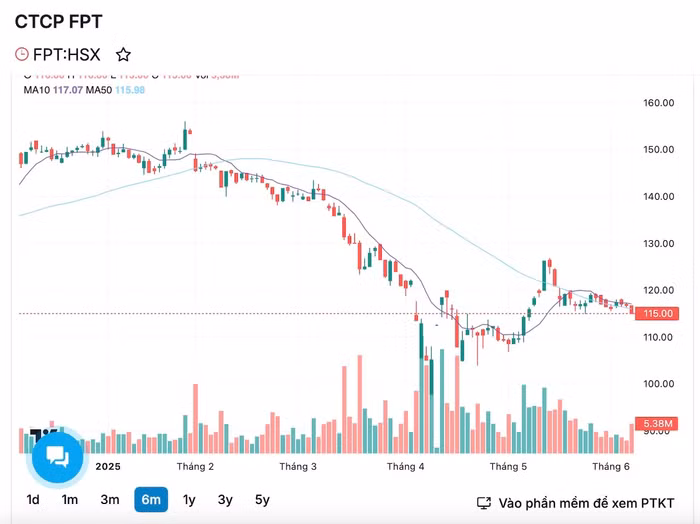Switch chart to 1y range
This screenshot has height=524, width=700.
(x=189, y=499)
